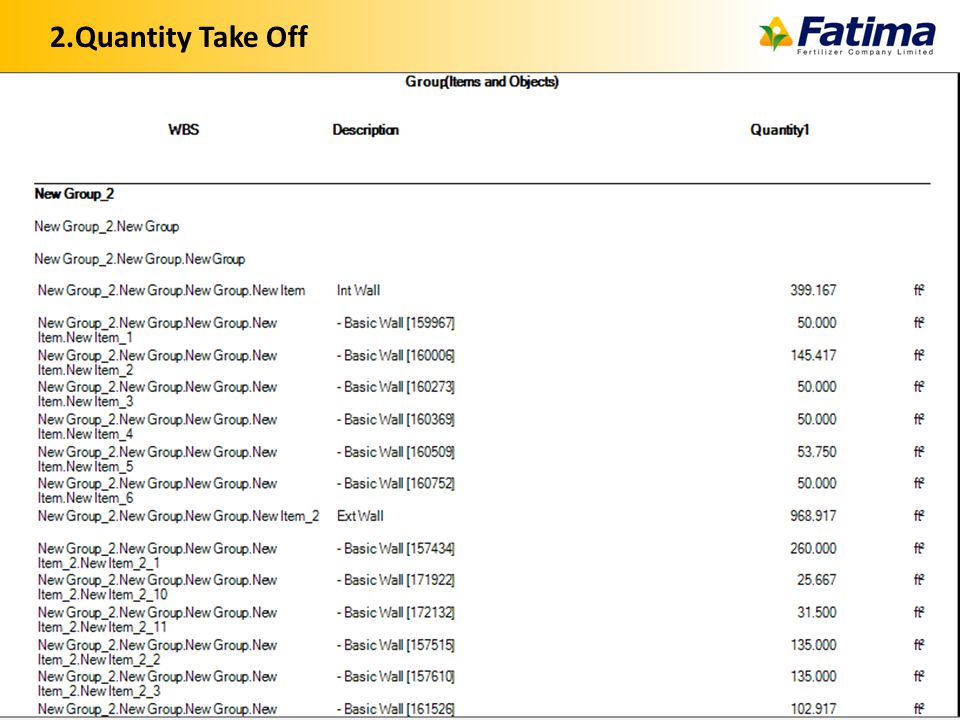Screen dimensions: 960x720
Task: Click the WBS cell ending 'New Item_4'
Action: coord(157,427)
